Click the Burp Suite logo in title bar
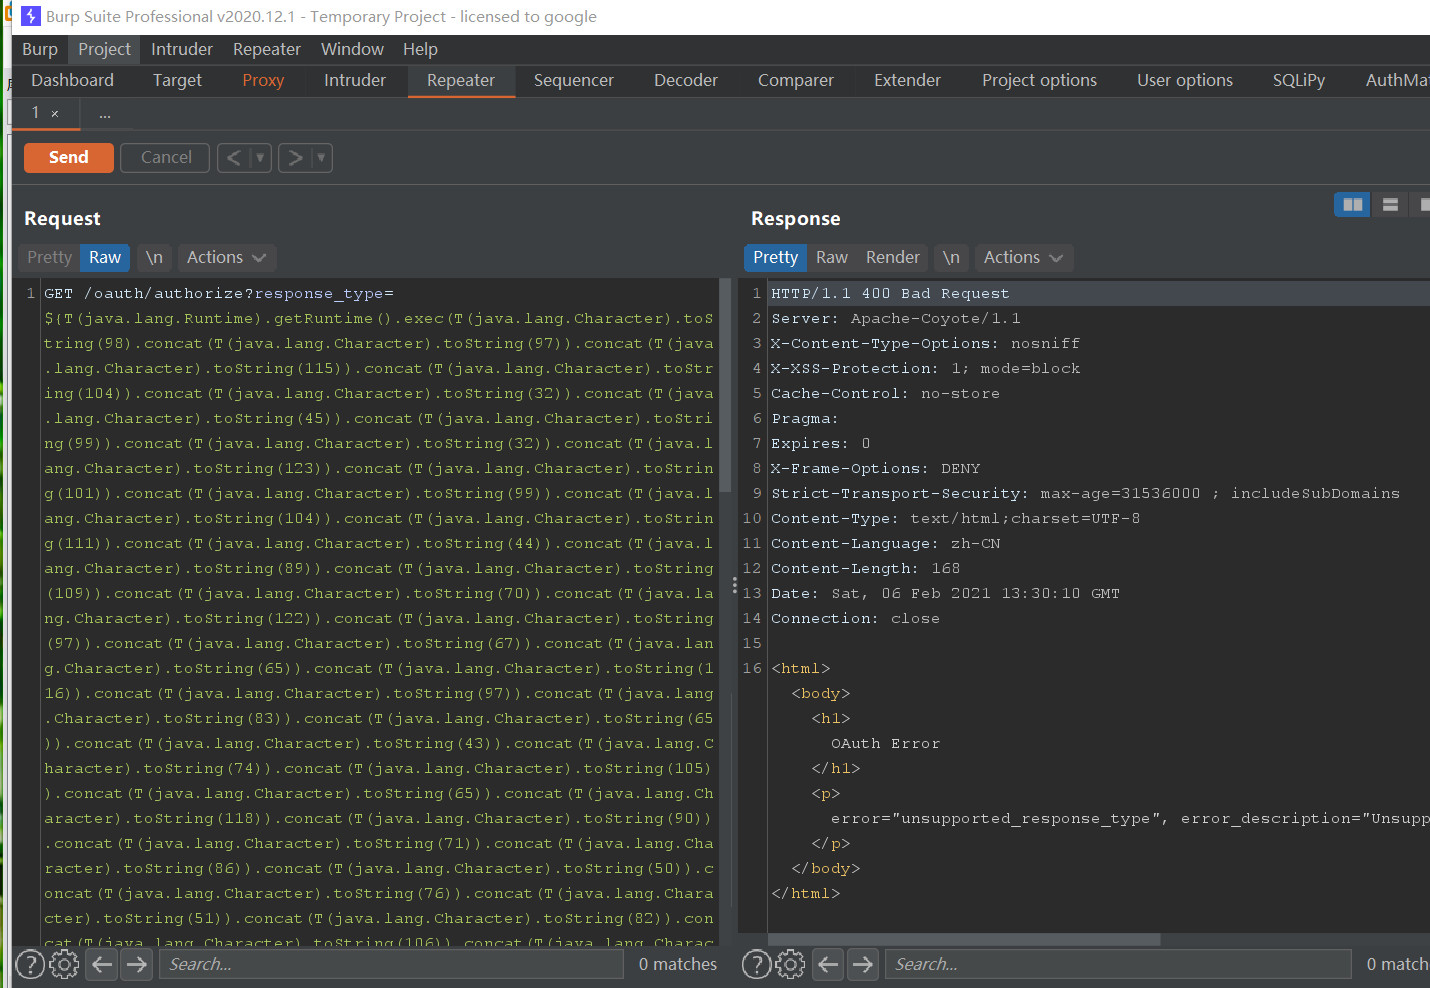The image size is (1430, 988). coord(31,16)
